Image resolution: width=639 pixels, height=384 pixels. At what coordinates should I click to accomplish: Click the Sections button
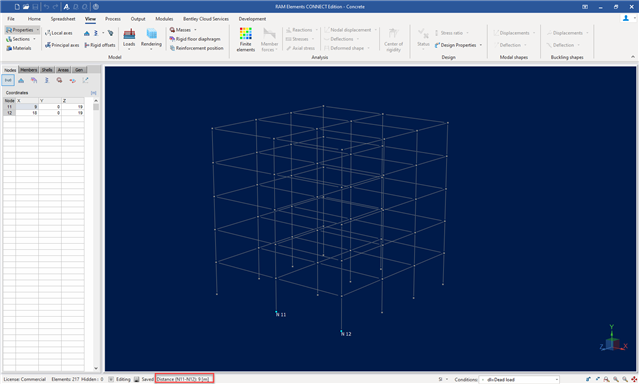coord(20,39)
